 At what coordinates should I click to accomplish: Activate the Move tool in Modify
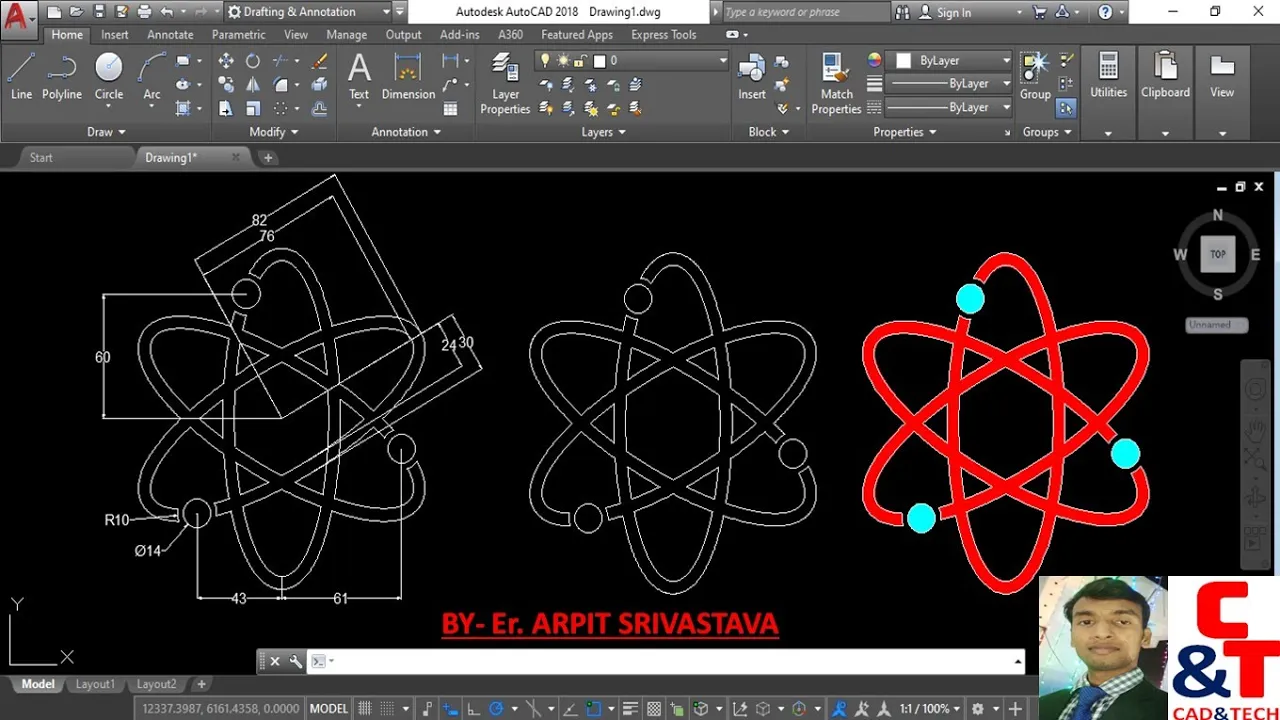(x=226, y=61)
